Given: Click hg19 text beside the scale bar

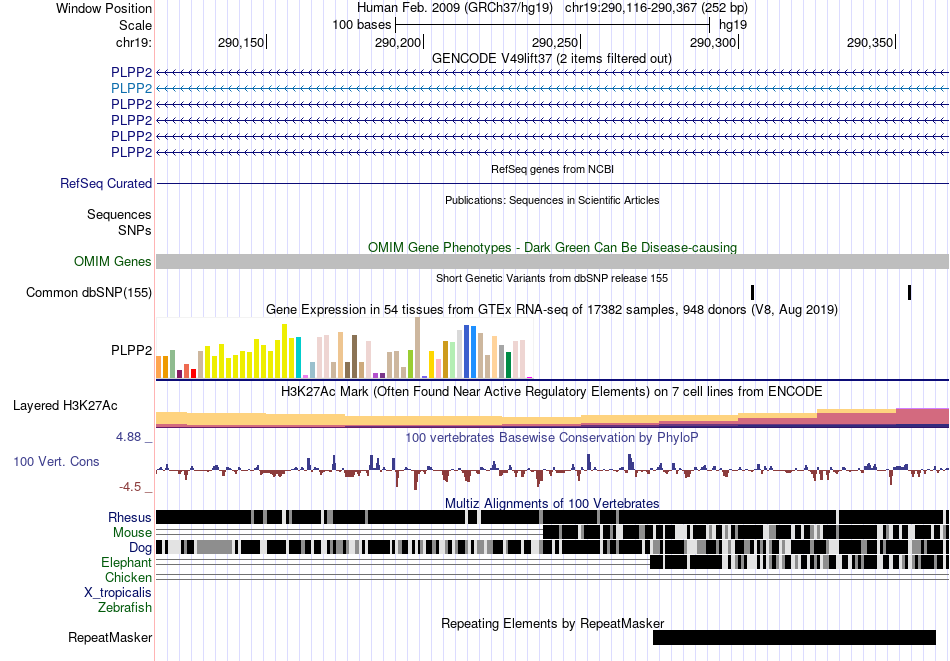Looking at the screenshot, I should 732,25.
